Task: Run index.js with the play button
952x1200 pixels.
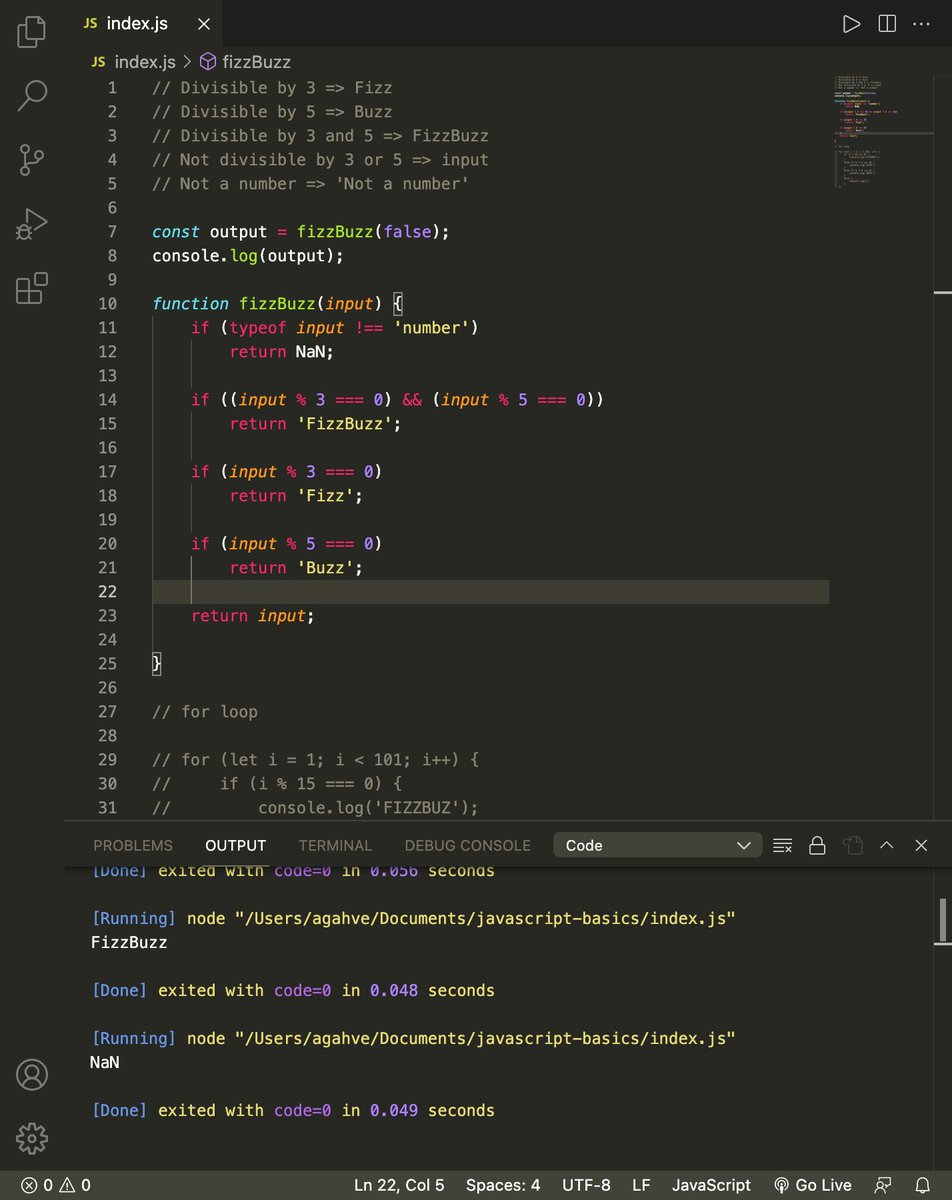Action: tap(851, 23)
